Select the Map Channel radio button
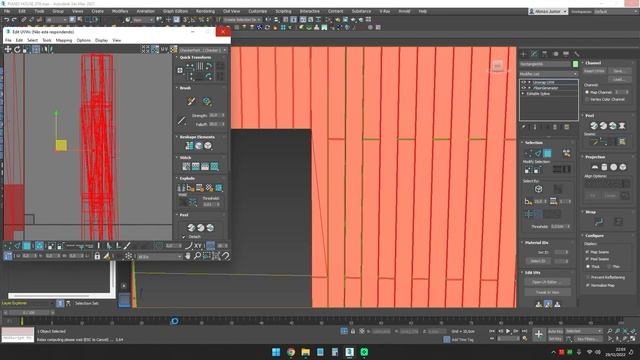640x360 pixels. coord(587,92)
